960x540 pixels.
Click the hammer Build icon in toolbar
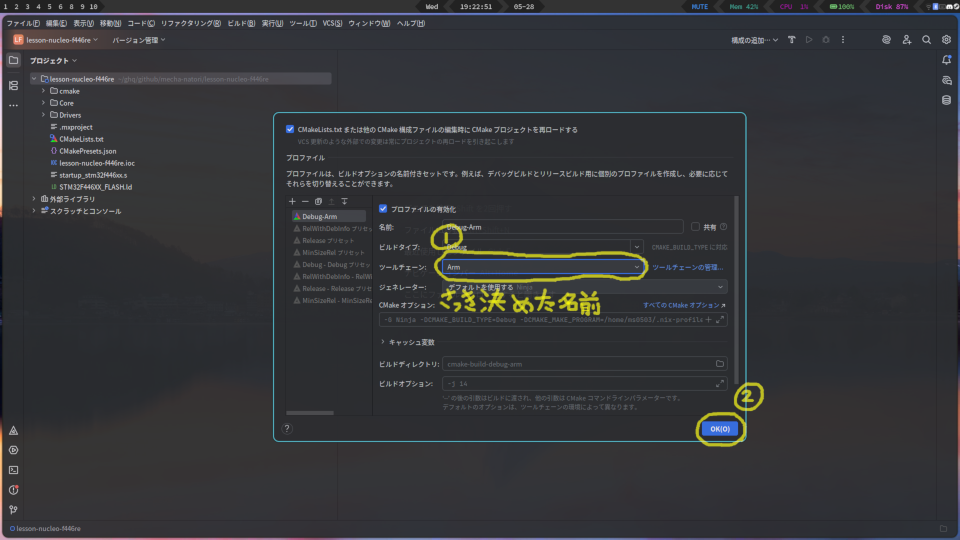(791, 40)
